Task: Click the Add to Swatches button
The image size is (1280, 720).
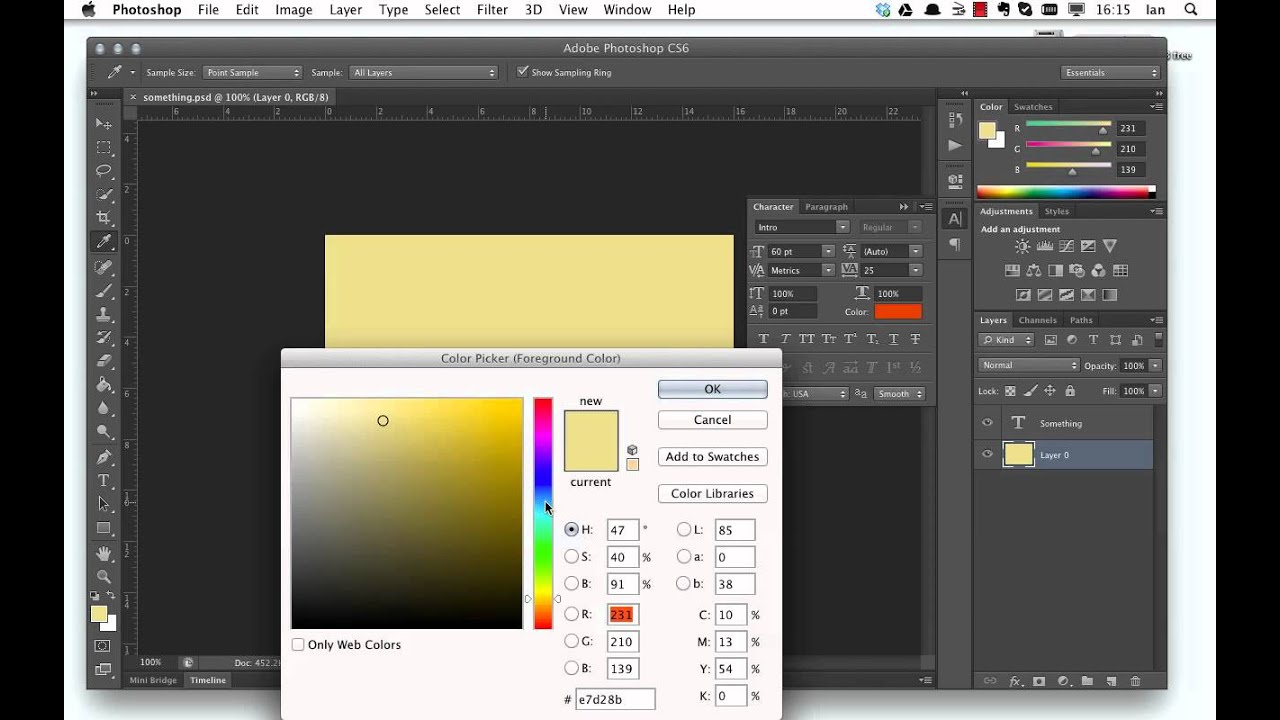Action: [713, 457]
